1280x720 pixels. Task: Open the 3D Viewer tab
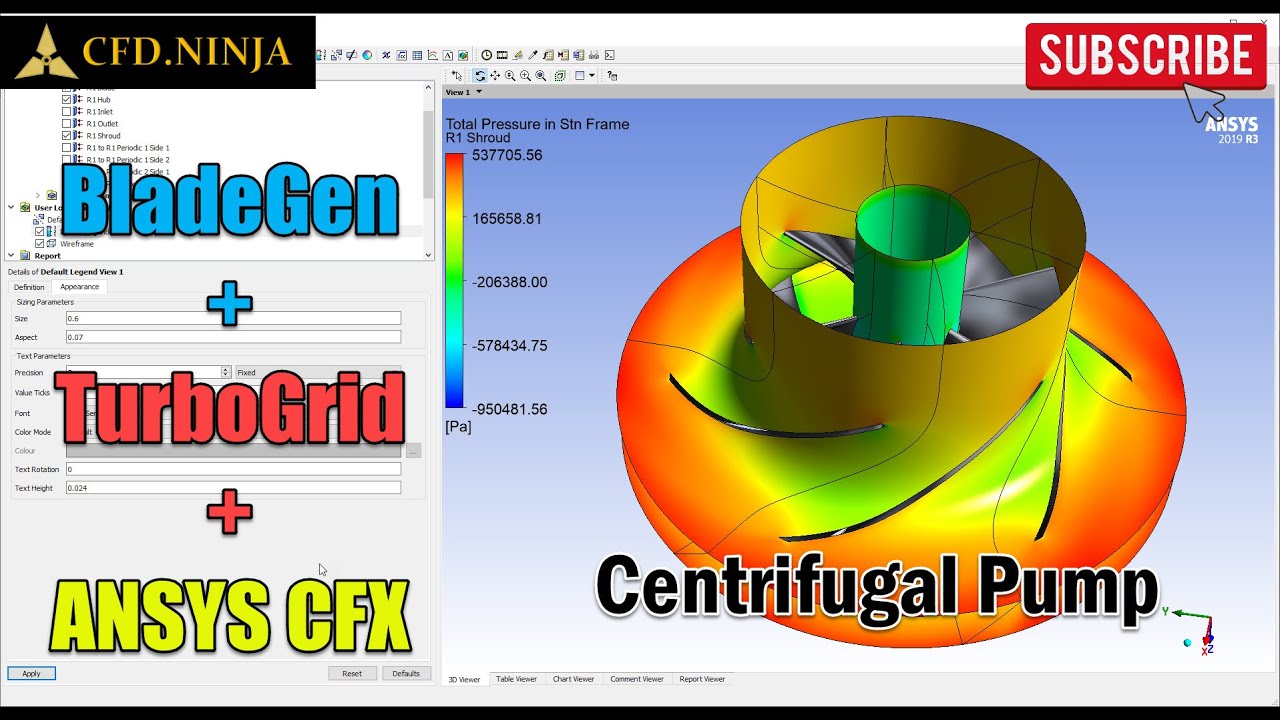click(464, 679)
